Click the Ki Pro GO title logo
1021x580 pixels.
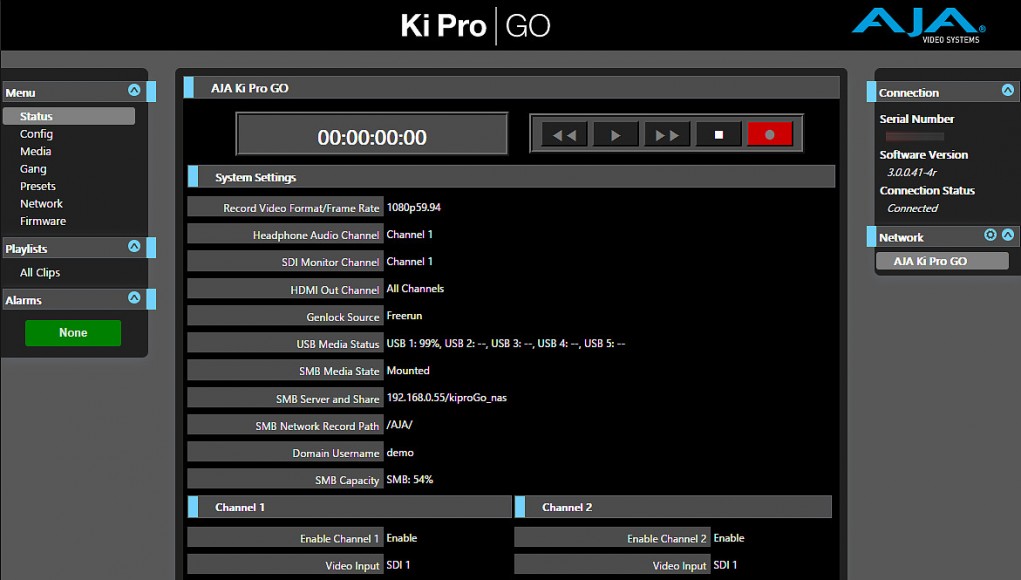[x=475, y=26]
